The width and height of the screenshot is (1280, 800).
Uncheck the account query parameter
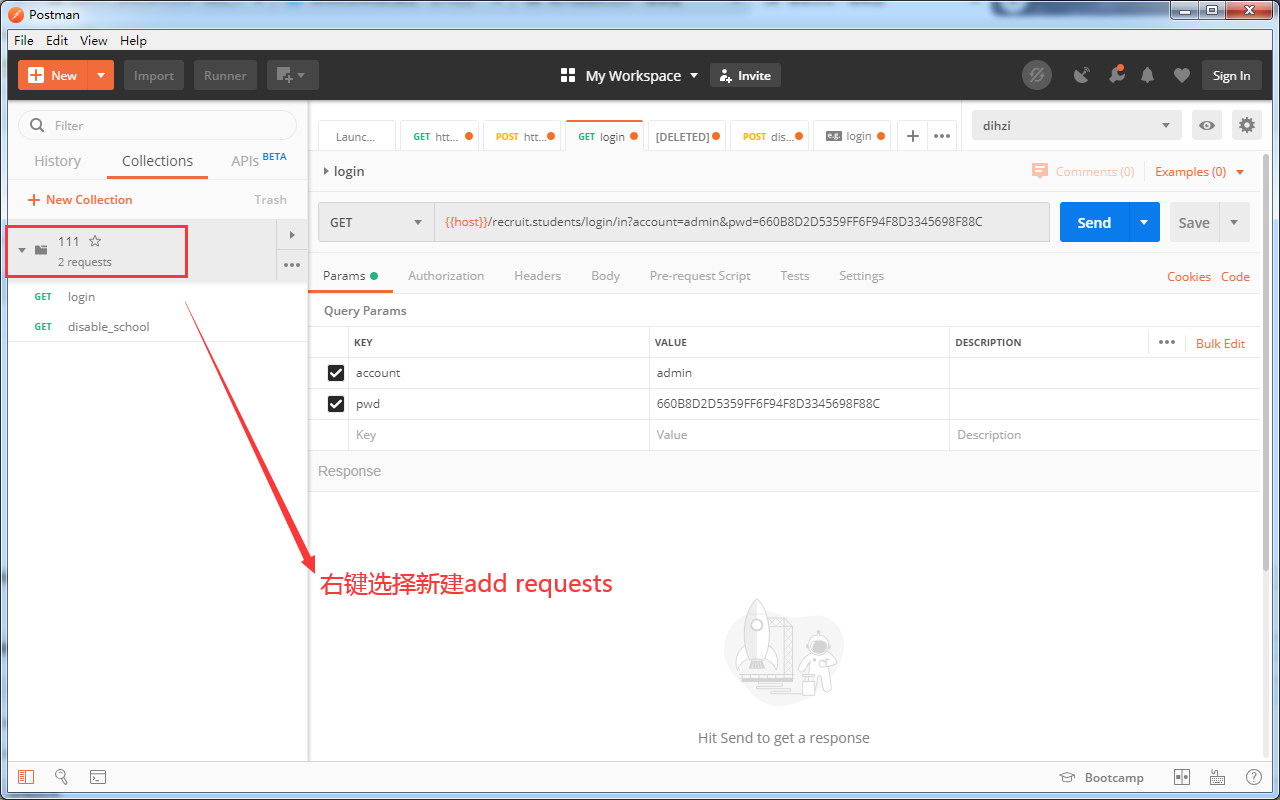[x=336, y=373]
